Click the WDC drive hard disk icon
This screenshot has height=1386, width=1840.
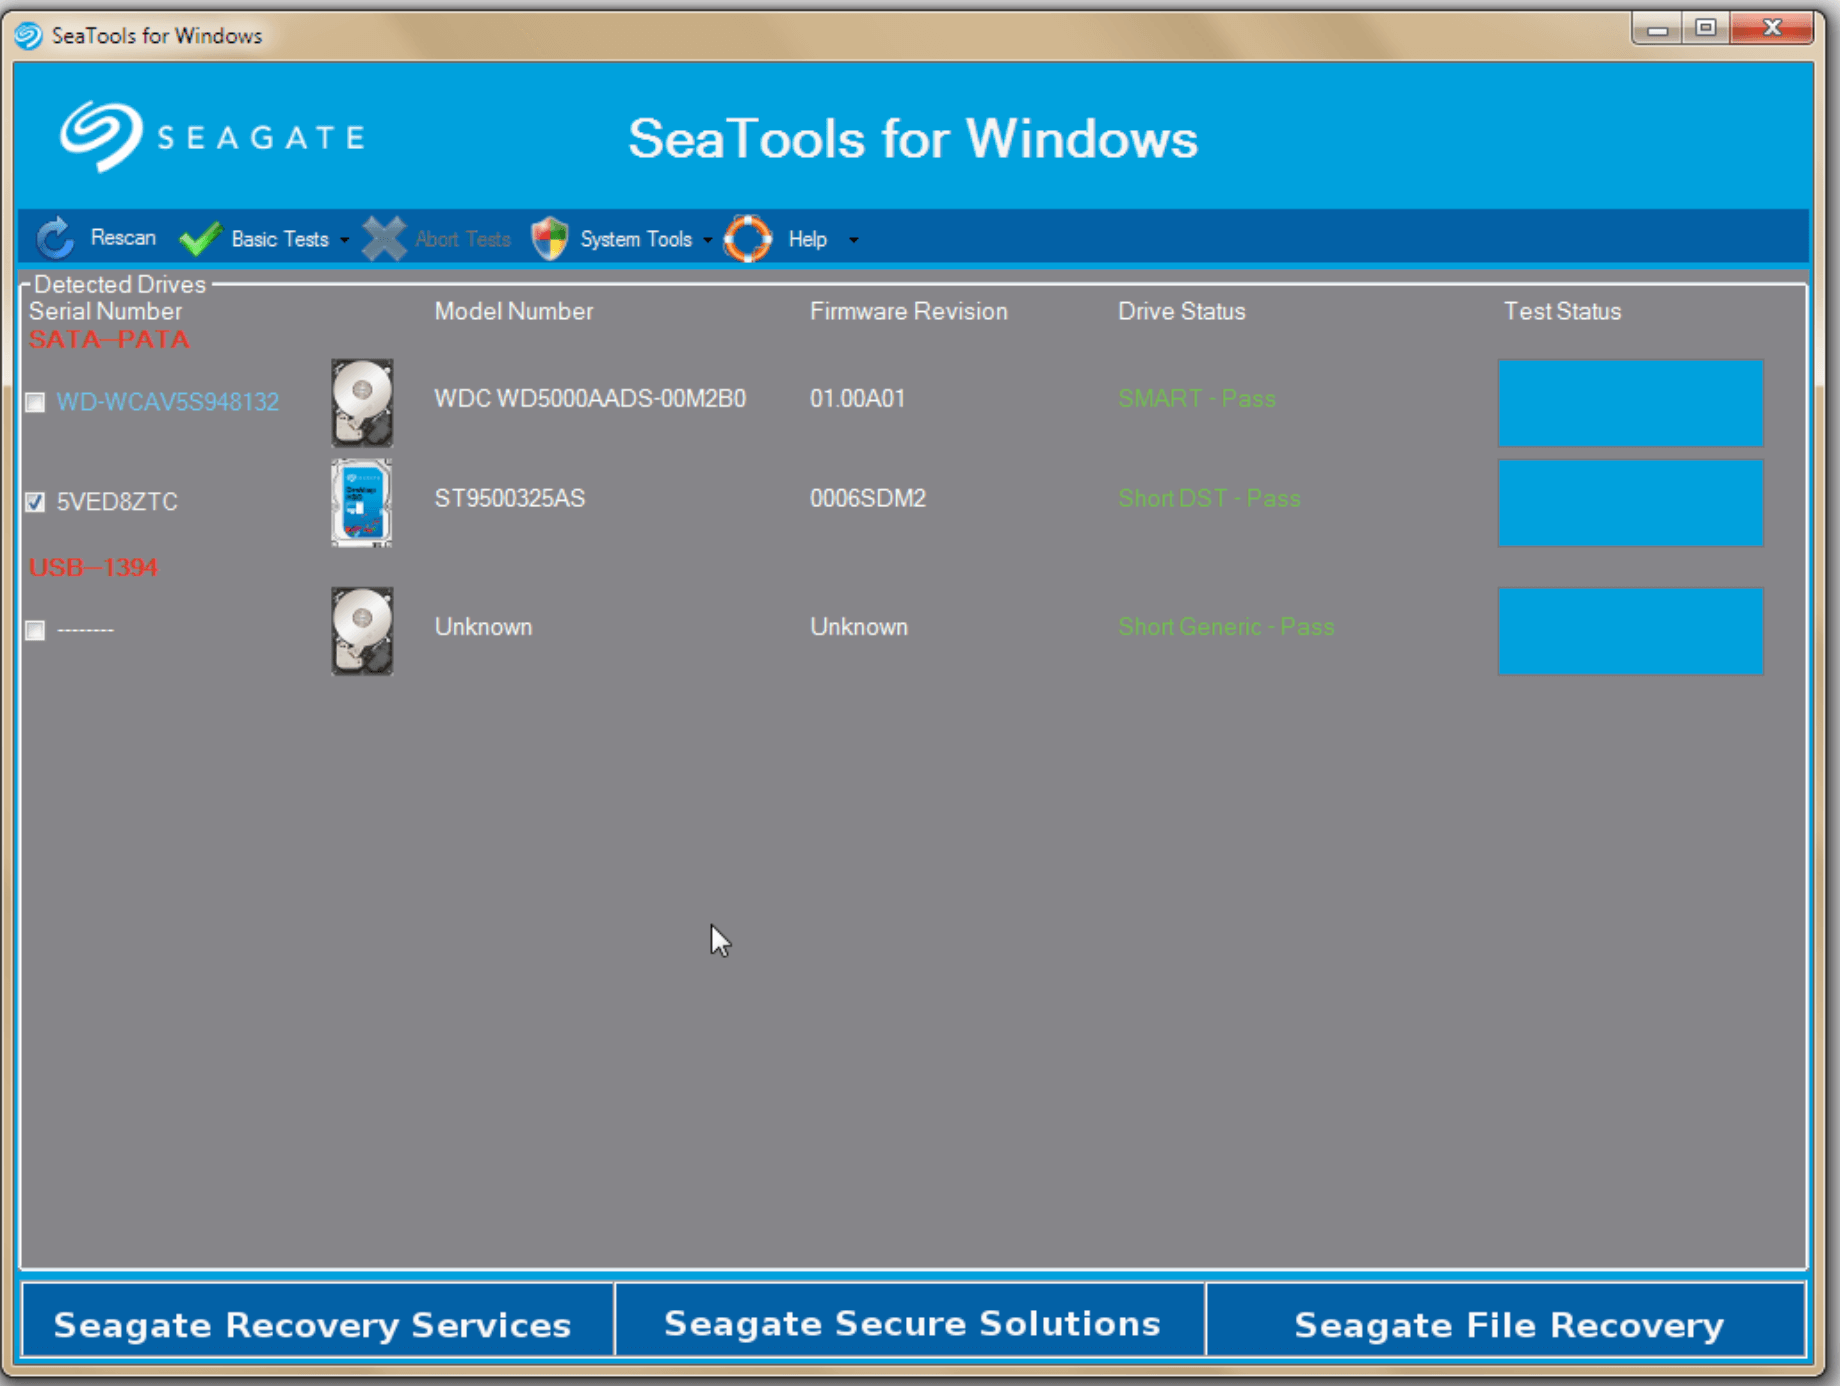[x=361, y=403]
